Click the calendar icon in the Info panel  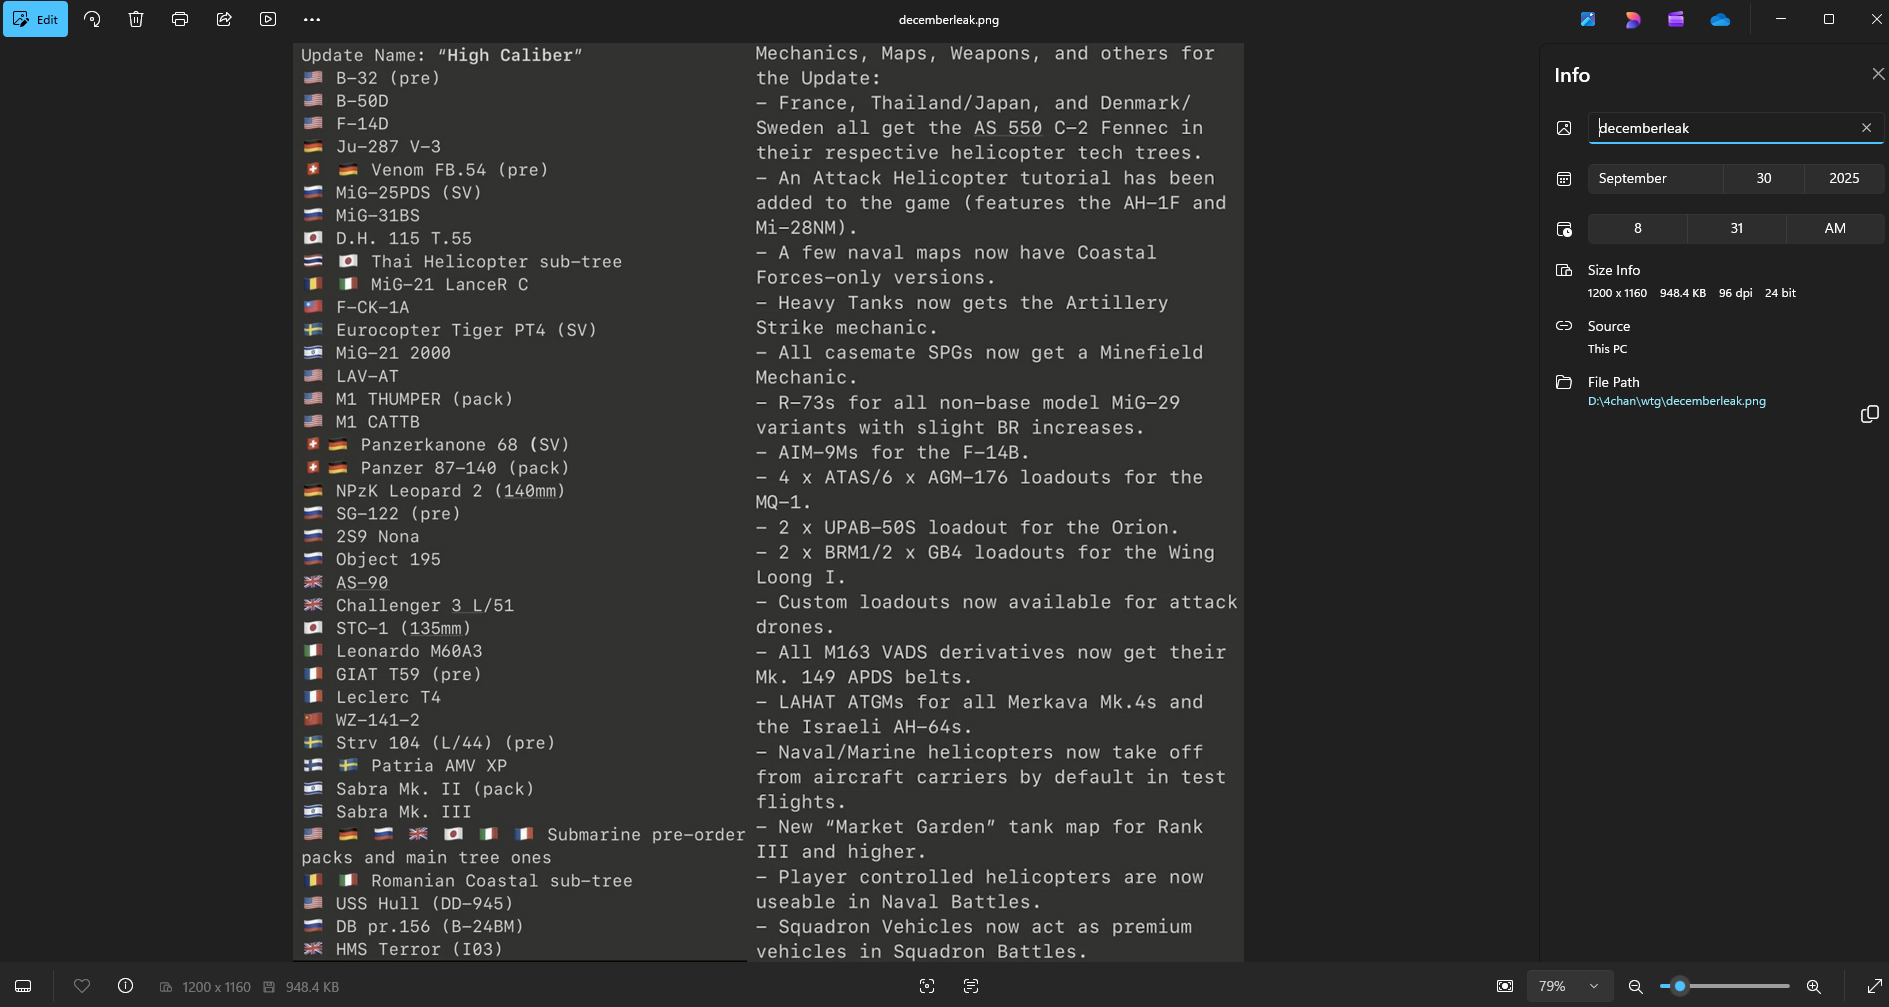[1564, 179]
